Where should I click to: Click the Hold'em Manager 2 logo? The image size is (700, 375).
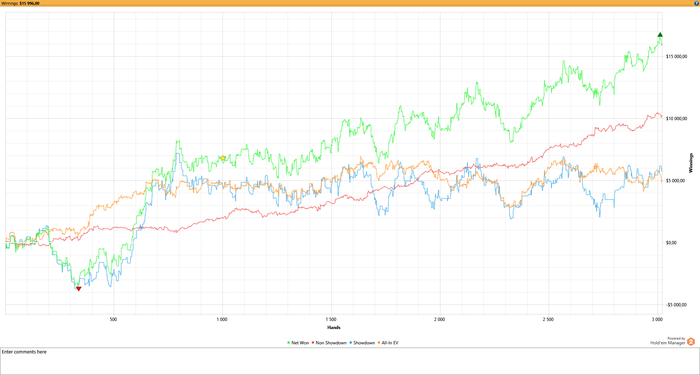pos(691,342)
